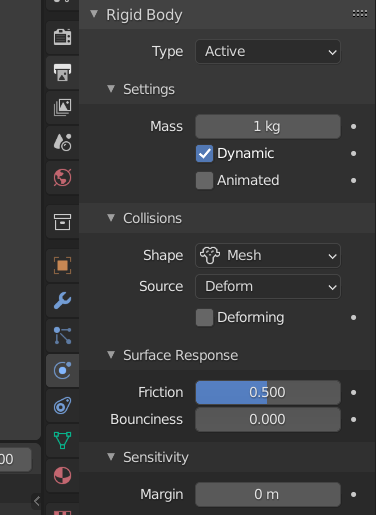Open the Material properties tab
This screenshot has height=515, width=376.
point(63,475)
